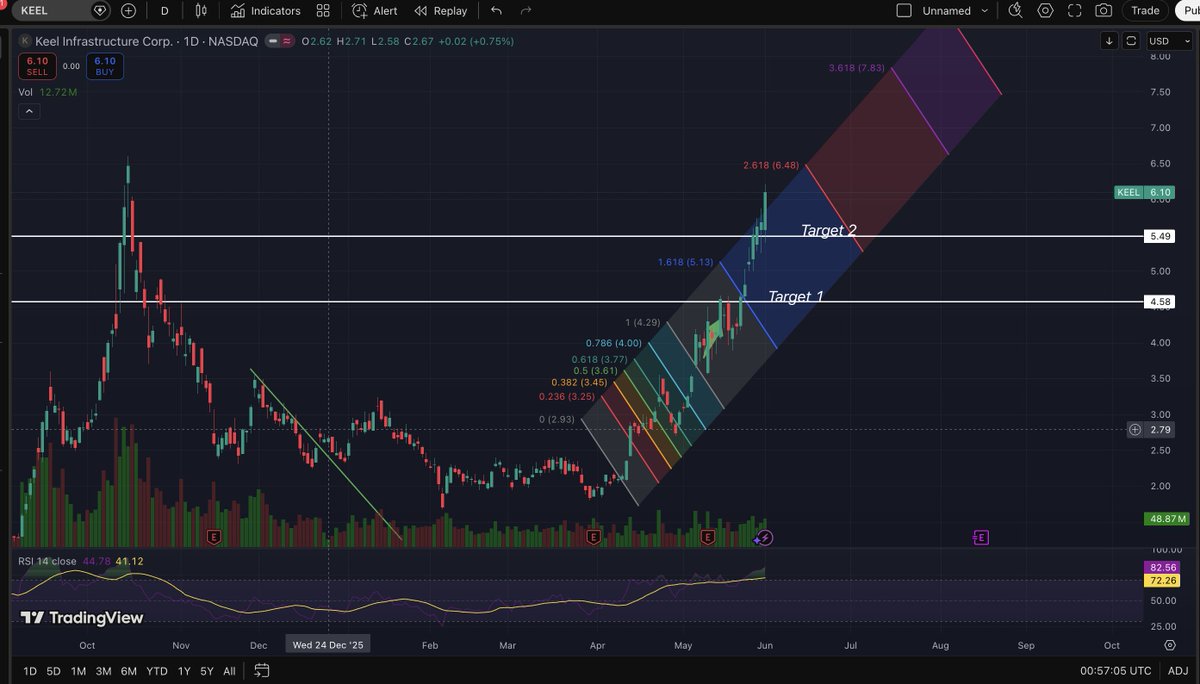This screenshot has width=1200, height=684.
Task: Undo the last chart action
Action: [x=497, y=11]
